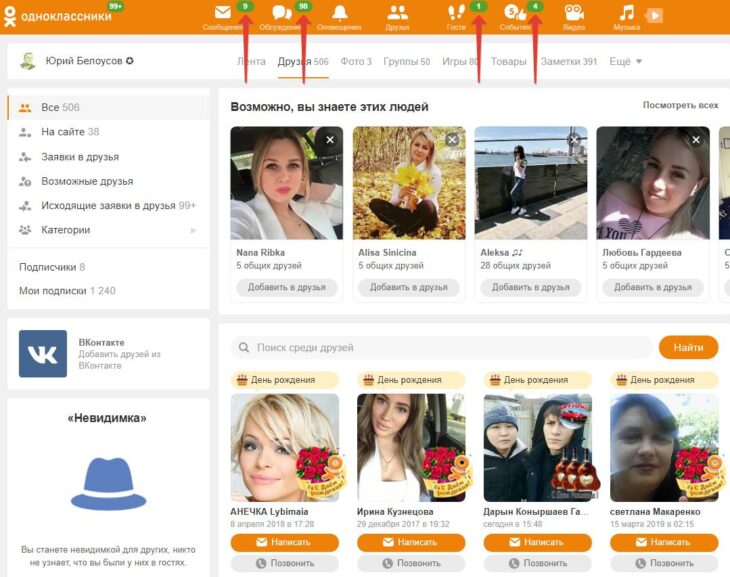The width and height of the screenshot is (730, 577).
Task: Open светлана Макаренко name link
Action: click(655, 511)
